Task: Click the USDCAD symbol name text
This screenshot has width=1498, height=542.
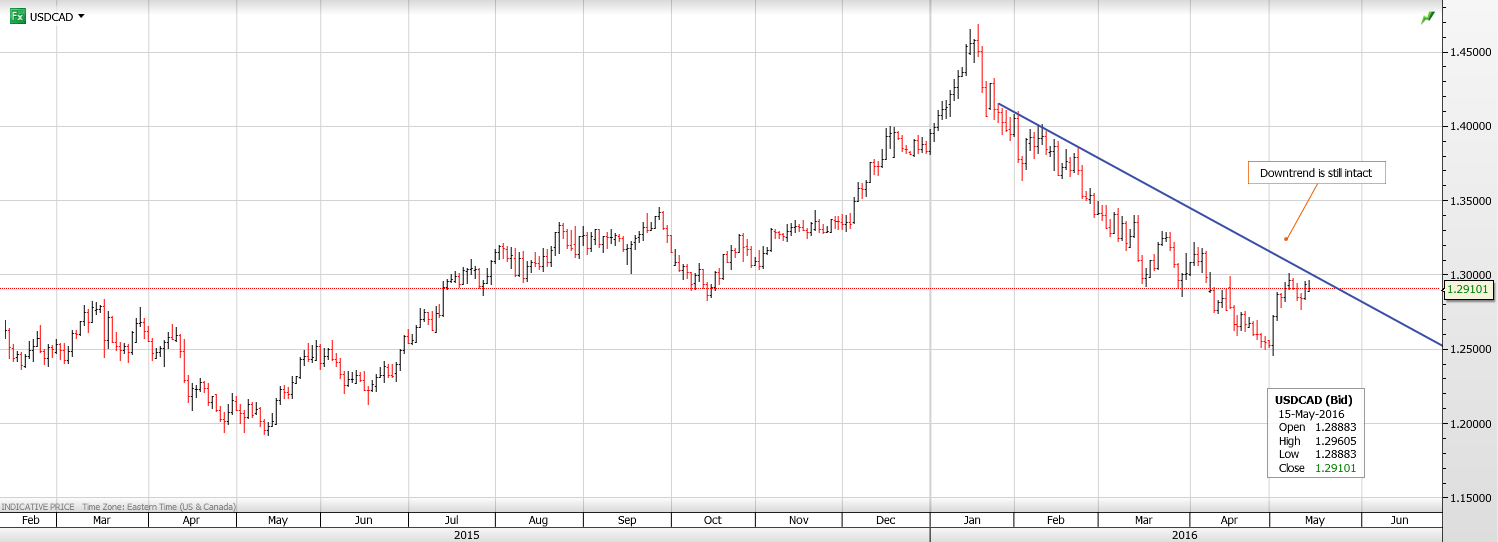Action: [52, 17]
